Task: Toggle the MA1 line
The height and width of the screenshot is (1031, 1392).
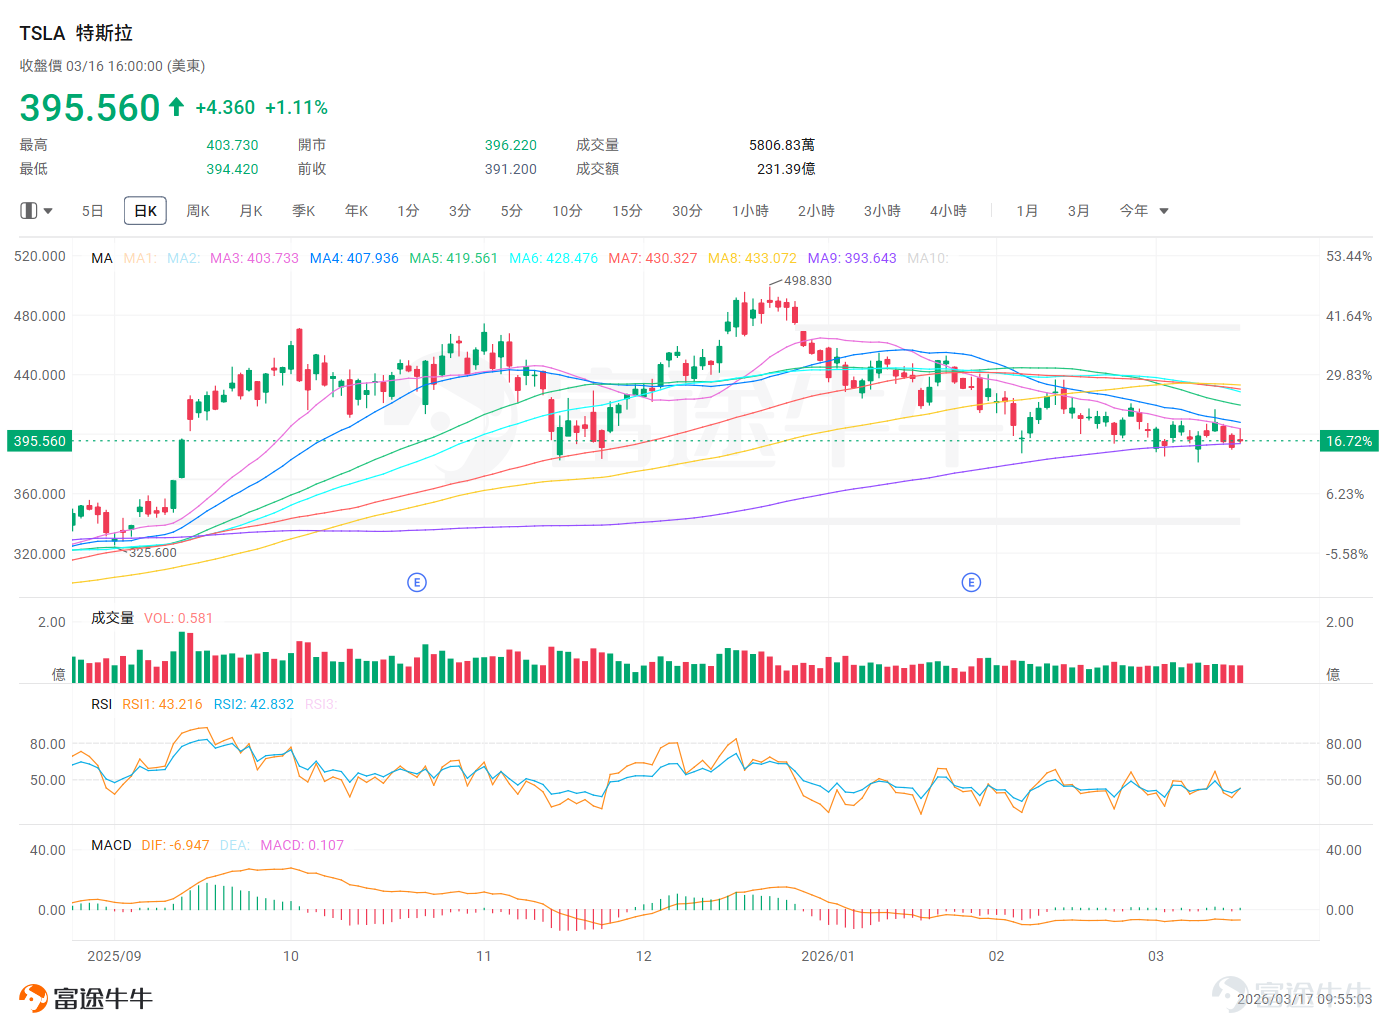Action: pos(140,258)
